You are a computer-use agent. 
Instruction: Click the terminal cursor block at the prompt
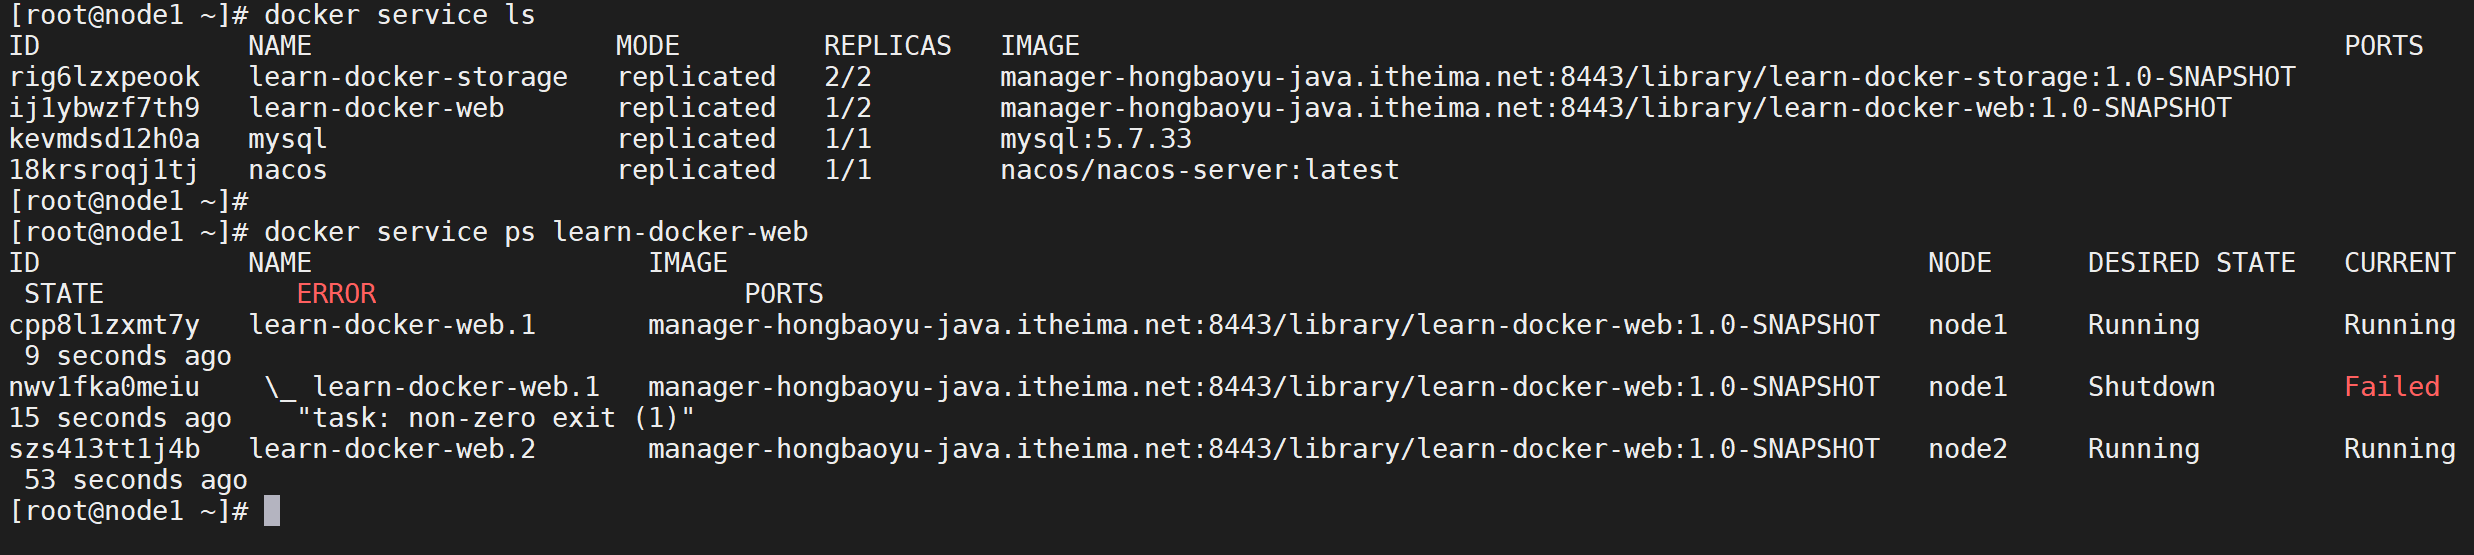pyautogui.click(x=272, y=511)
